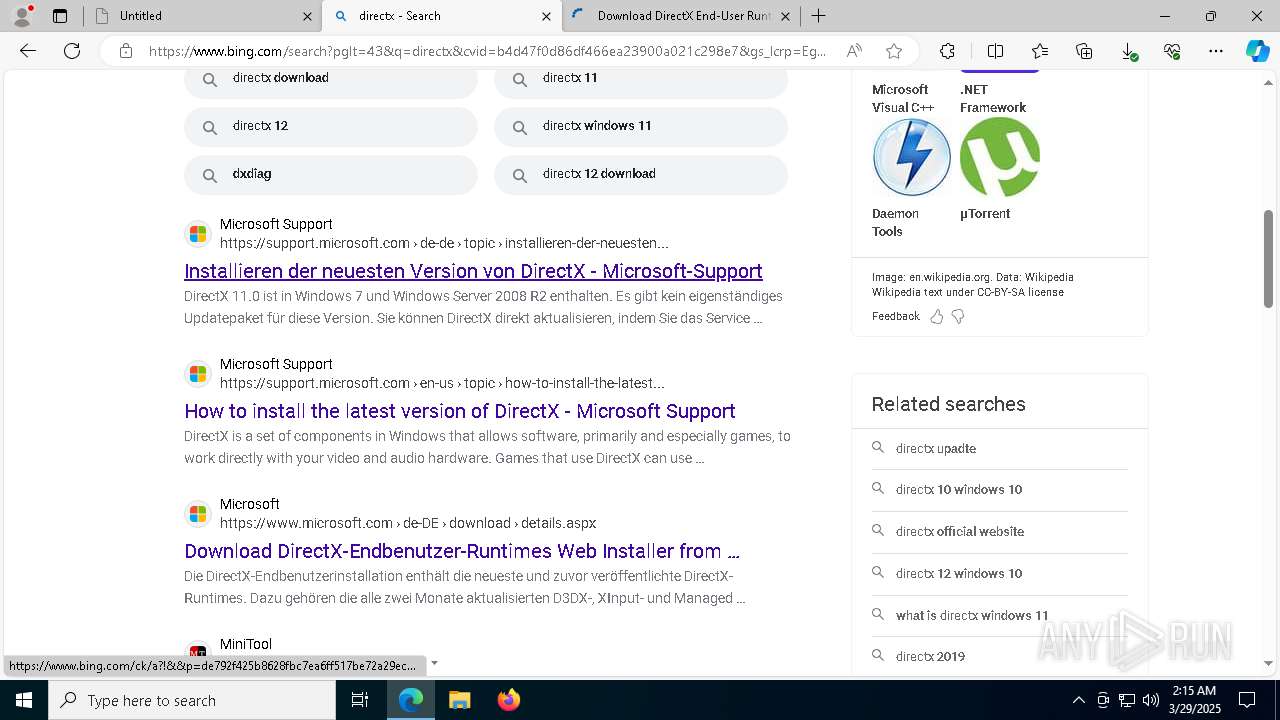Open volume control in tray

[1150, 700]
